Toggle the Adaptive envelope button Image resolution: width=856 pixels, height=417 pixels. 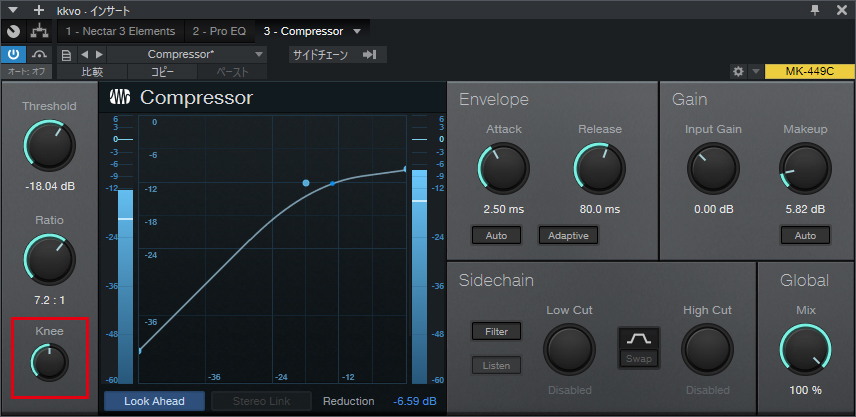coord(568,236)
